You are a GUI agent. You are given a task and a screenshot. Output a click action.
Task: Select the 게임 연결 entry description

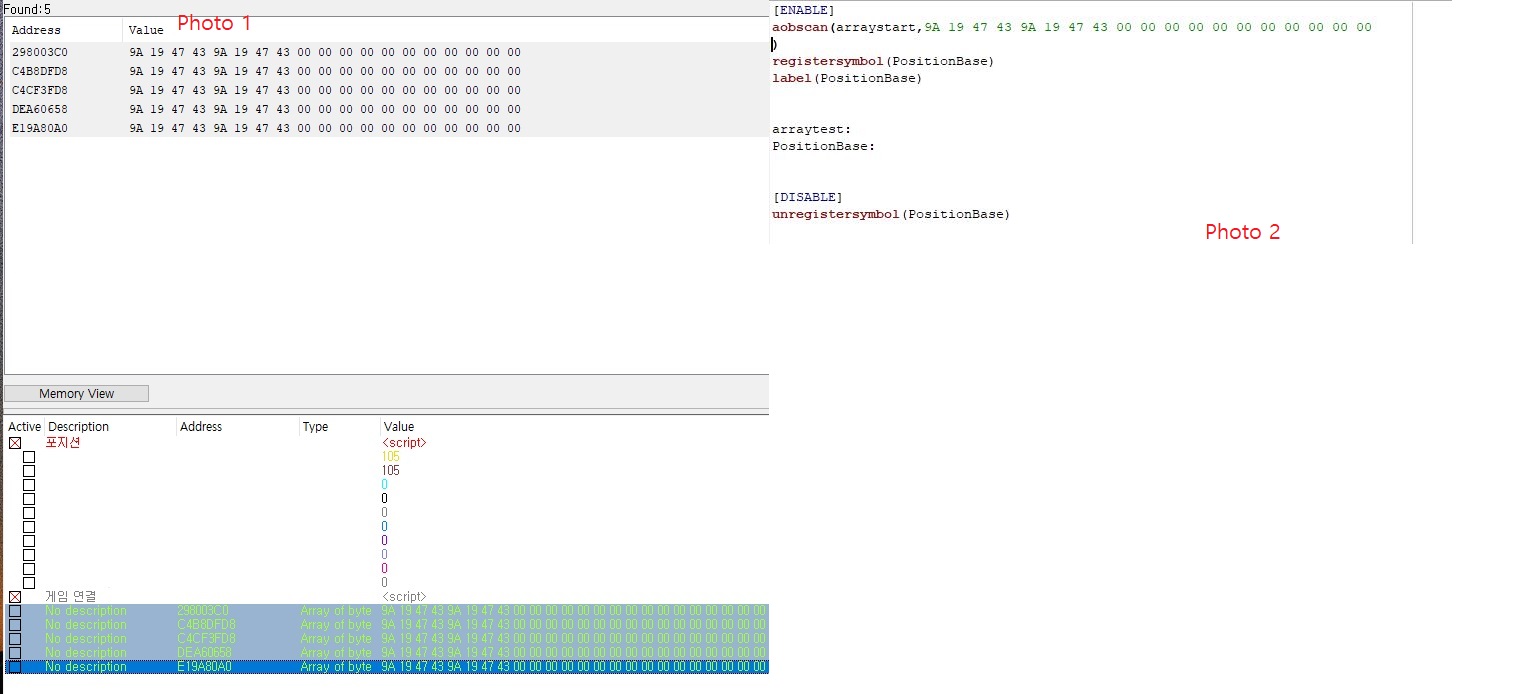(71, 597)
